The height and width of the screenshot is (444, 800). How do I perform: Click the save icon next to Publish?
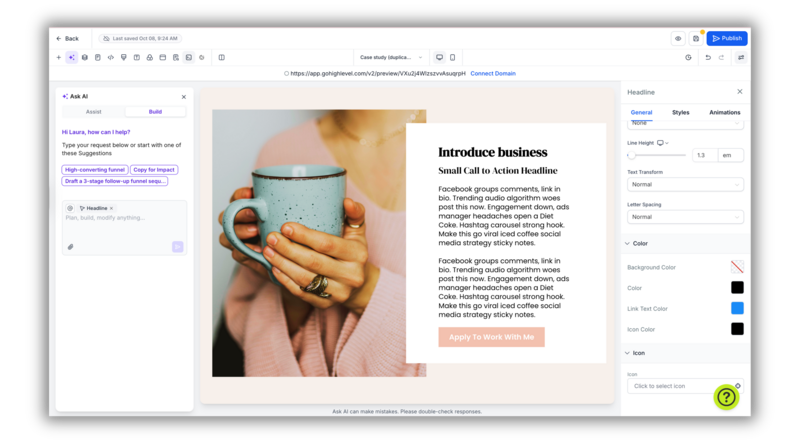(x=696, y=39)
